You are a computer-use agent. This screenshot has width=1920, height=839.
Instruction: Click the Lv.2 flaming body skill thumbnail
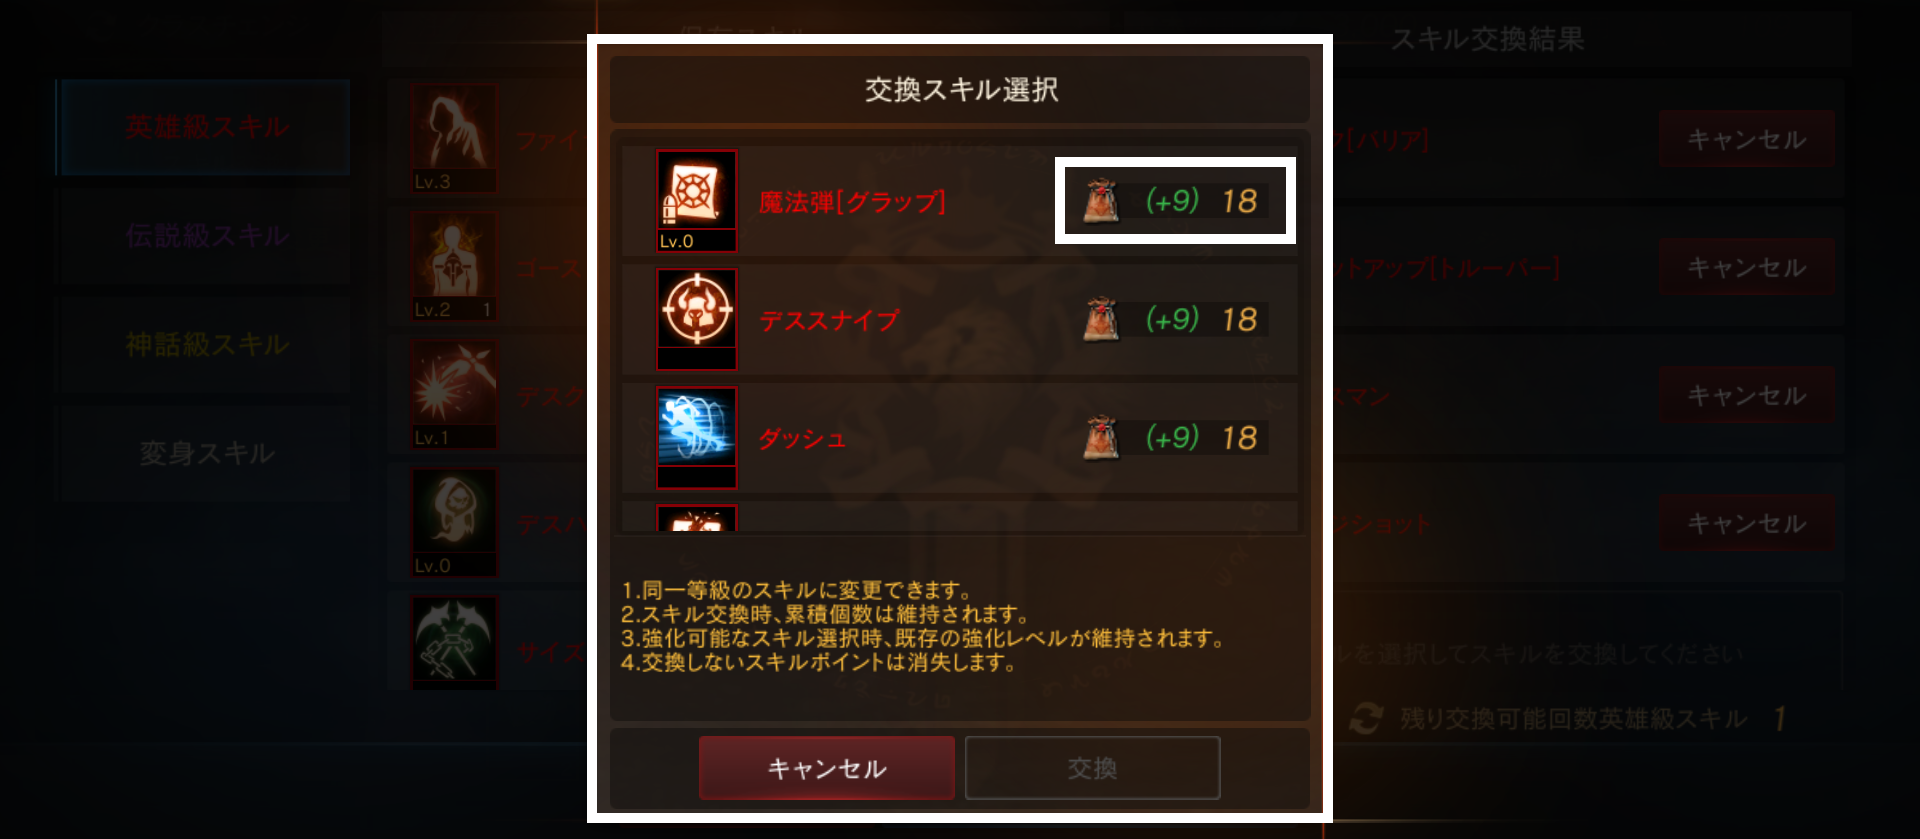[454, 266]
